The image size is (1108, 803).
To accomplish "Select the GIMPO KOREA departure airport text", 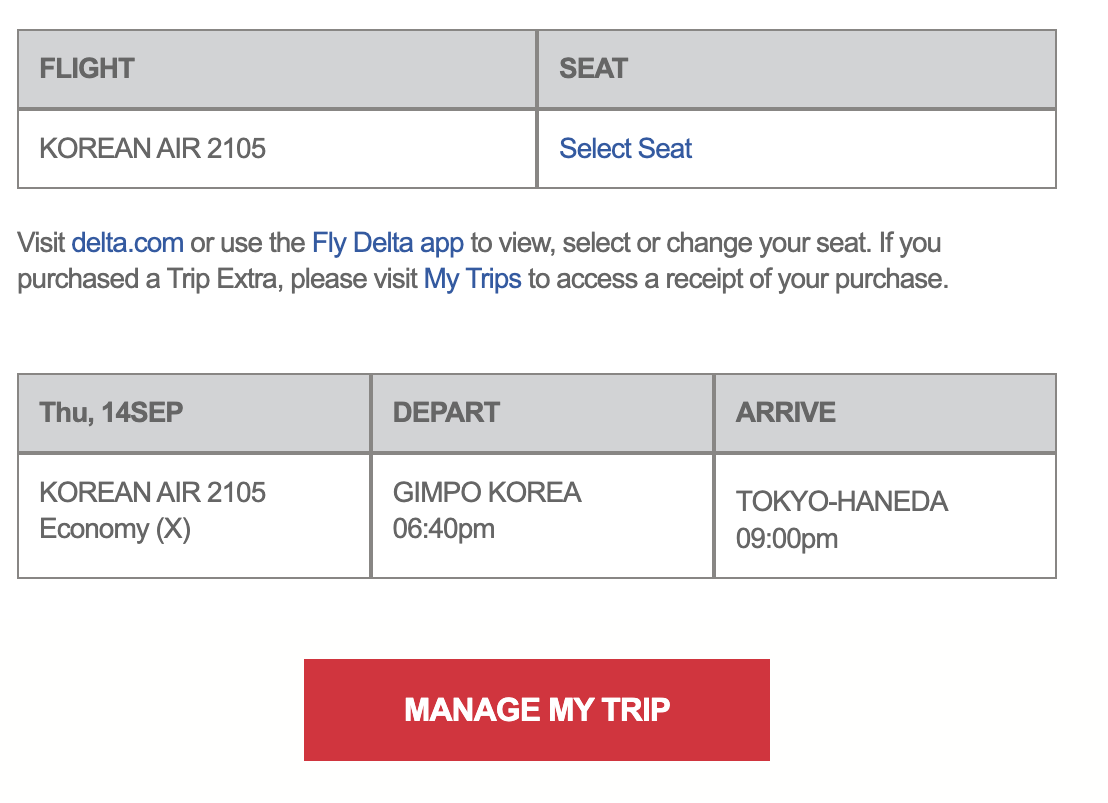I will pos(487,492).
